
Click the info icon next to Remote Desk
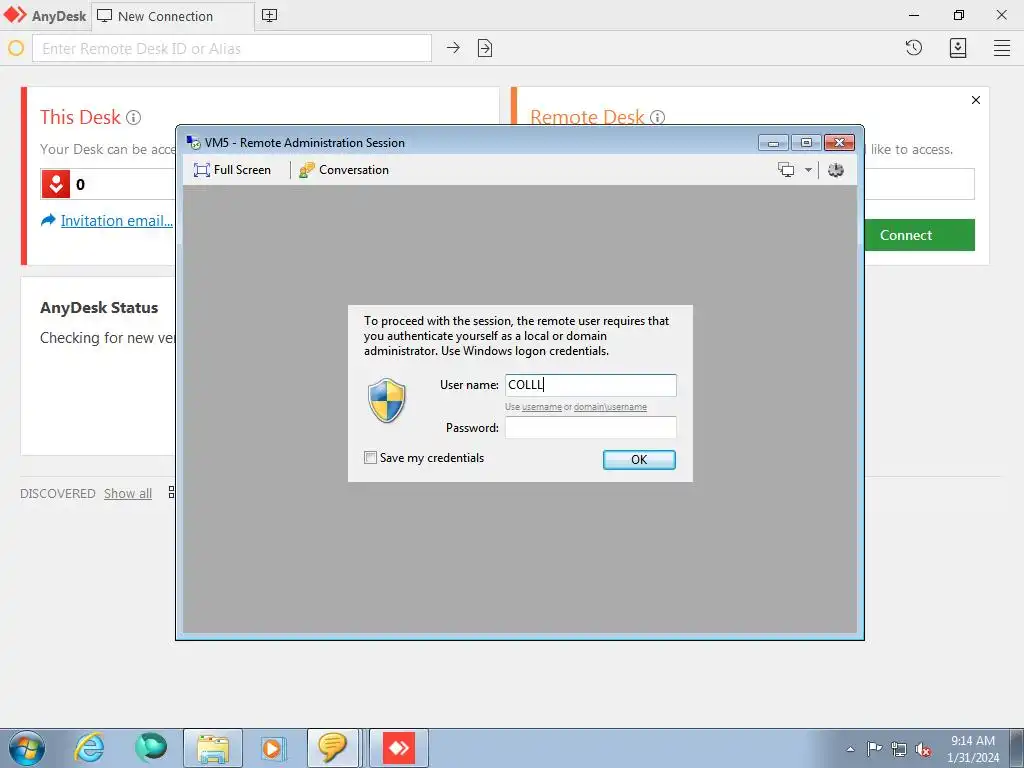pos(658,118)
